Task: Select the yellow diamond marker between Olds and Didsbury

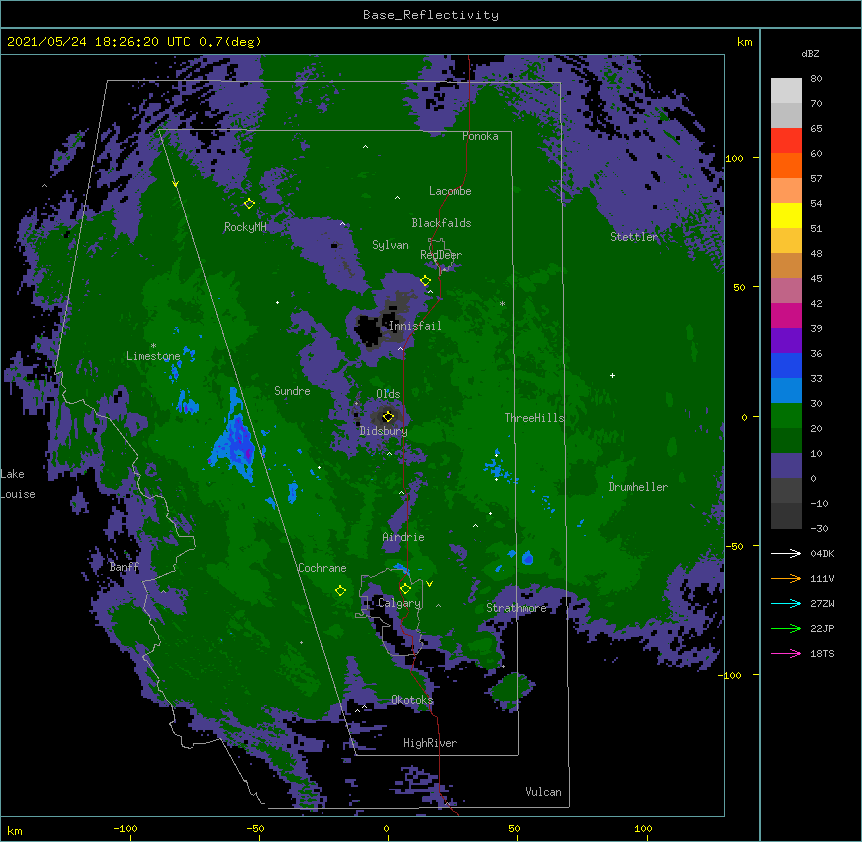Action: point(388,416)
